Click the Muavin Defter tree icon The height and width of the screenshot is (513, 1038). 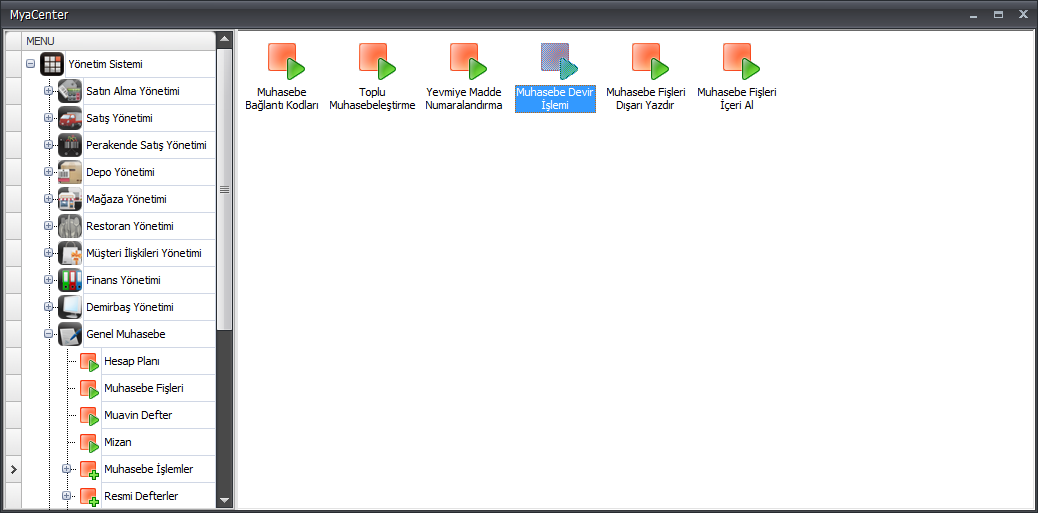coord(89,416)
